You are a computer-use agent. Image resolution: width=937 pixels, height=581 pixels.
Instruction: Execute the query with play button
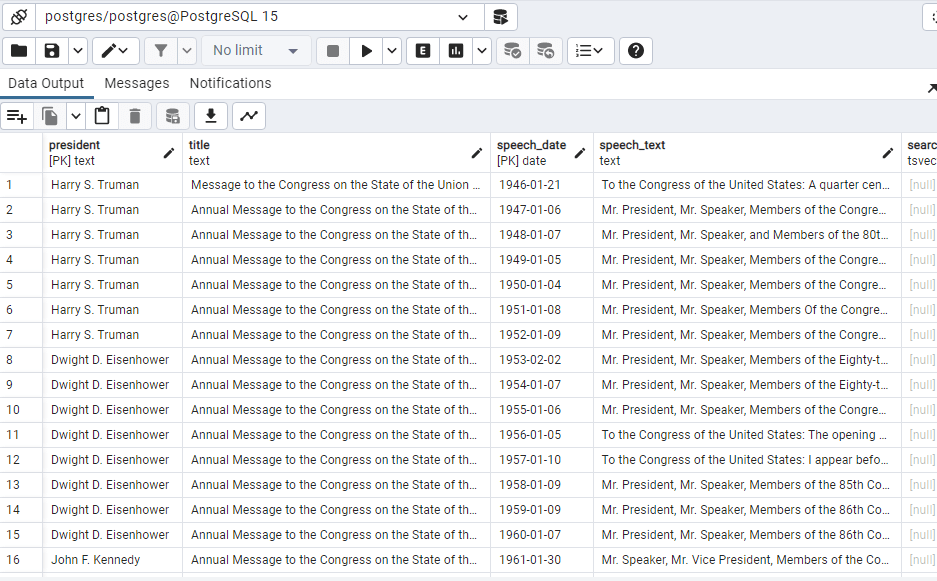coord(367,51)
